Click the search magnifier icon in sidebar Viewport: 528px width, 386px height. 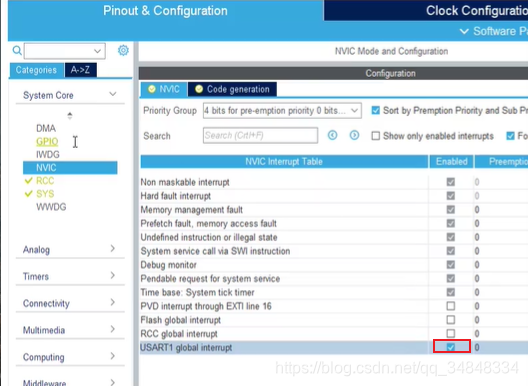click(x=17, y=51)
